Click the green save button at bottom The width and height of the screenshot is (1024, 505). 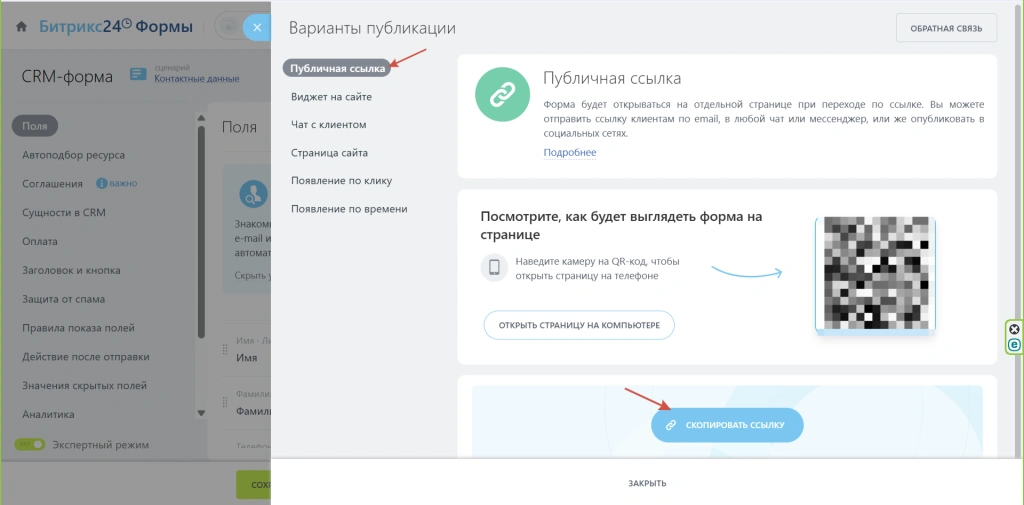(253, 485)
